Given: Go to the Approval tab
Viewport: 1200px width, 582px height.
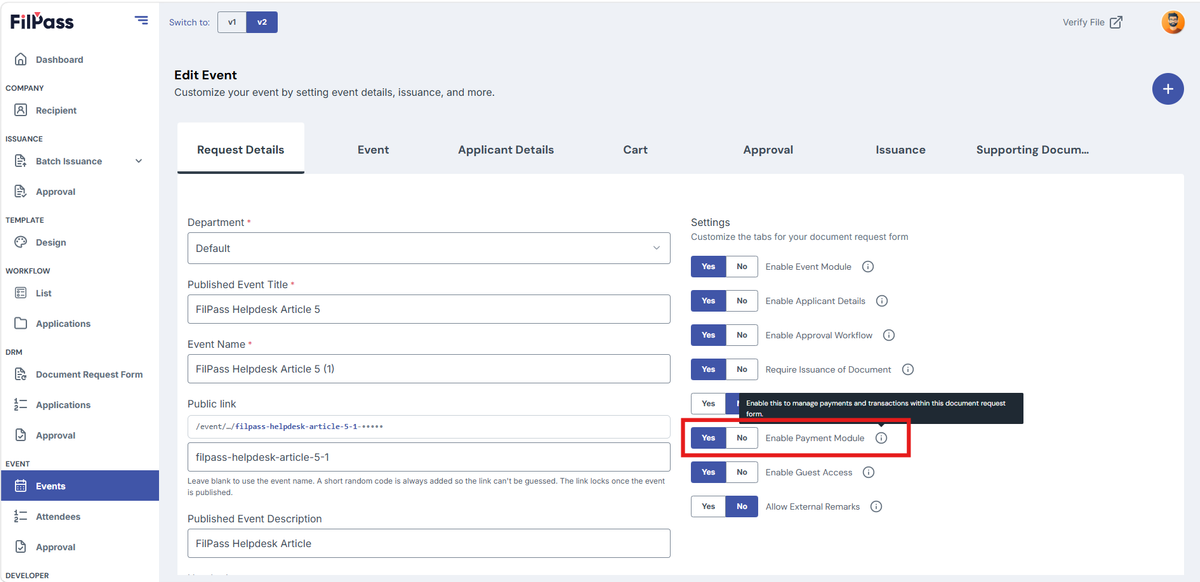Looking at the screenshot, I should click(768, 150).
